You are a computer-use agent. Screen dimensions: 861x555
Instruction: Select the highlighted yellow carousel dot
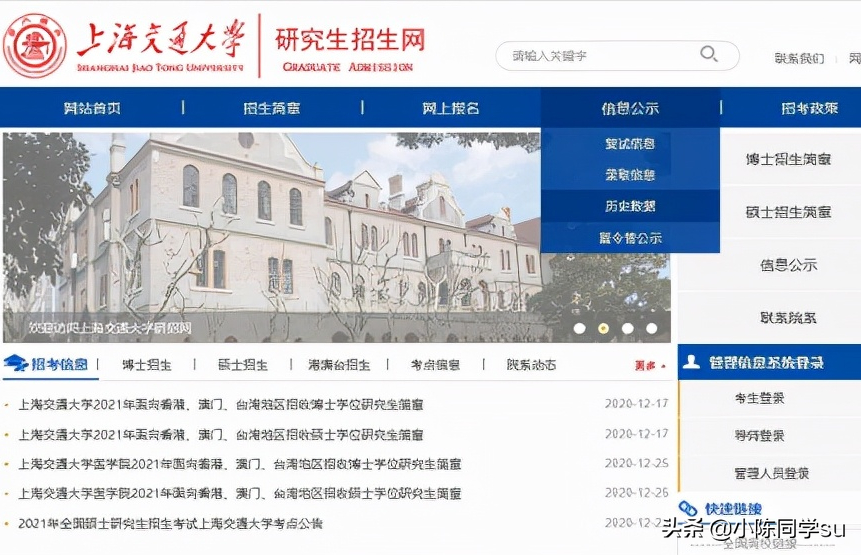603,328
